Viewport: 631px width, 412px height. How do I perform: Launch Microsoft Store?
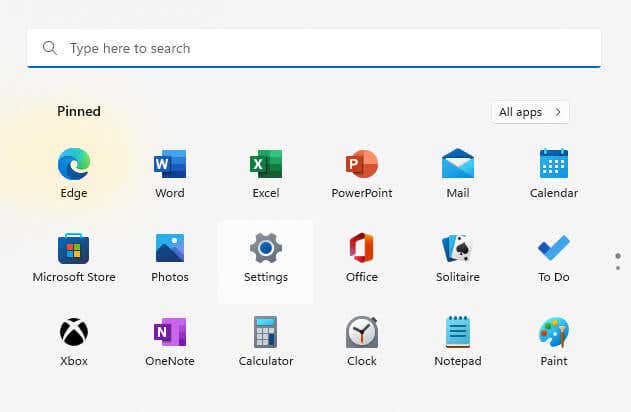[74, 258]
